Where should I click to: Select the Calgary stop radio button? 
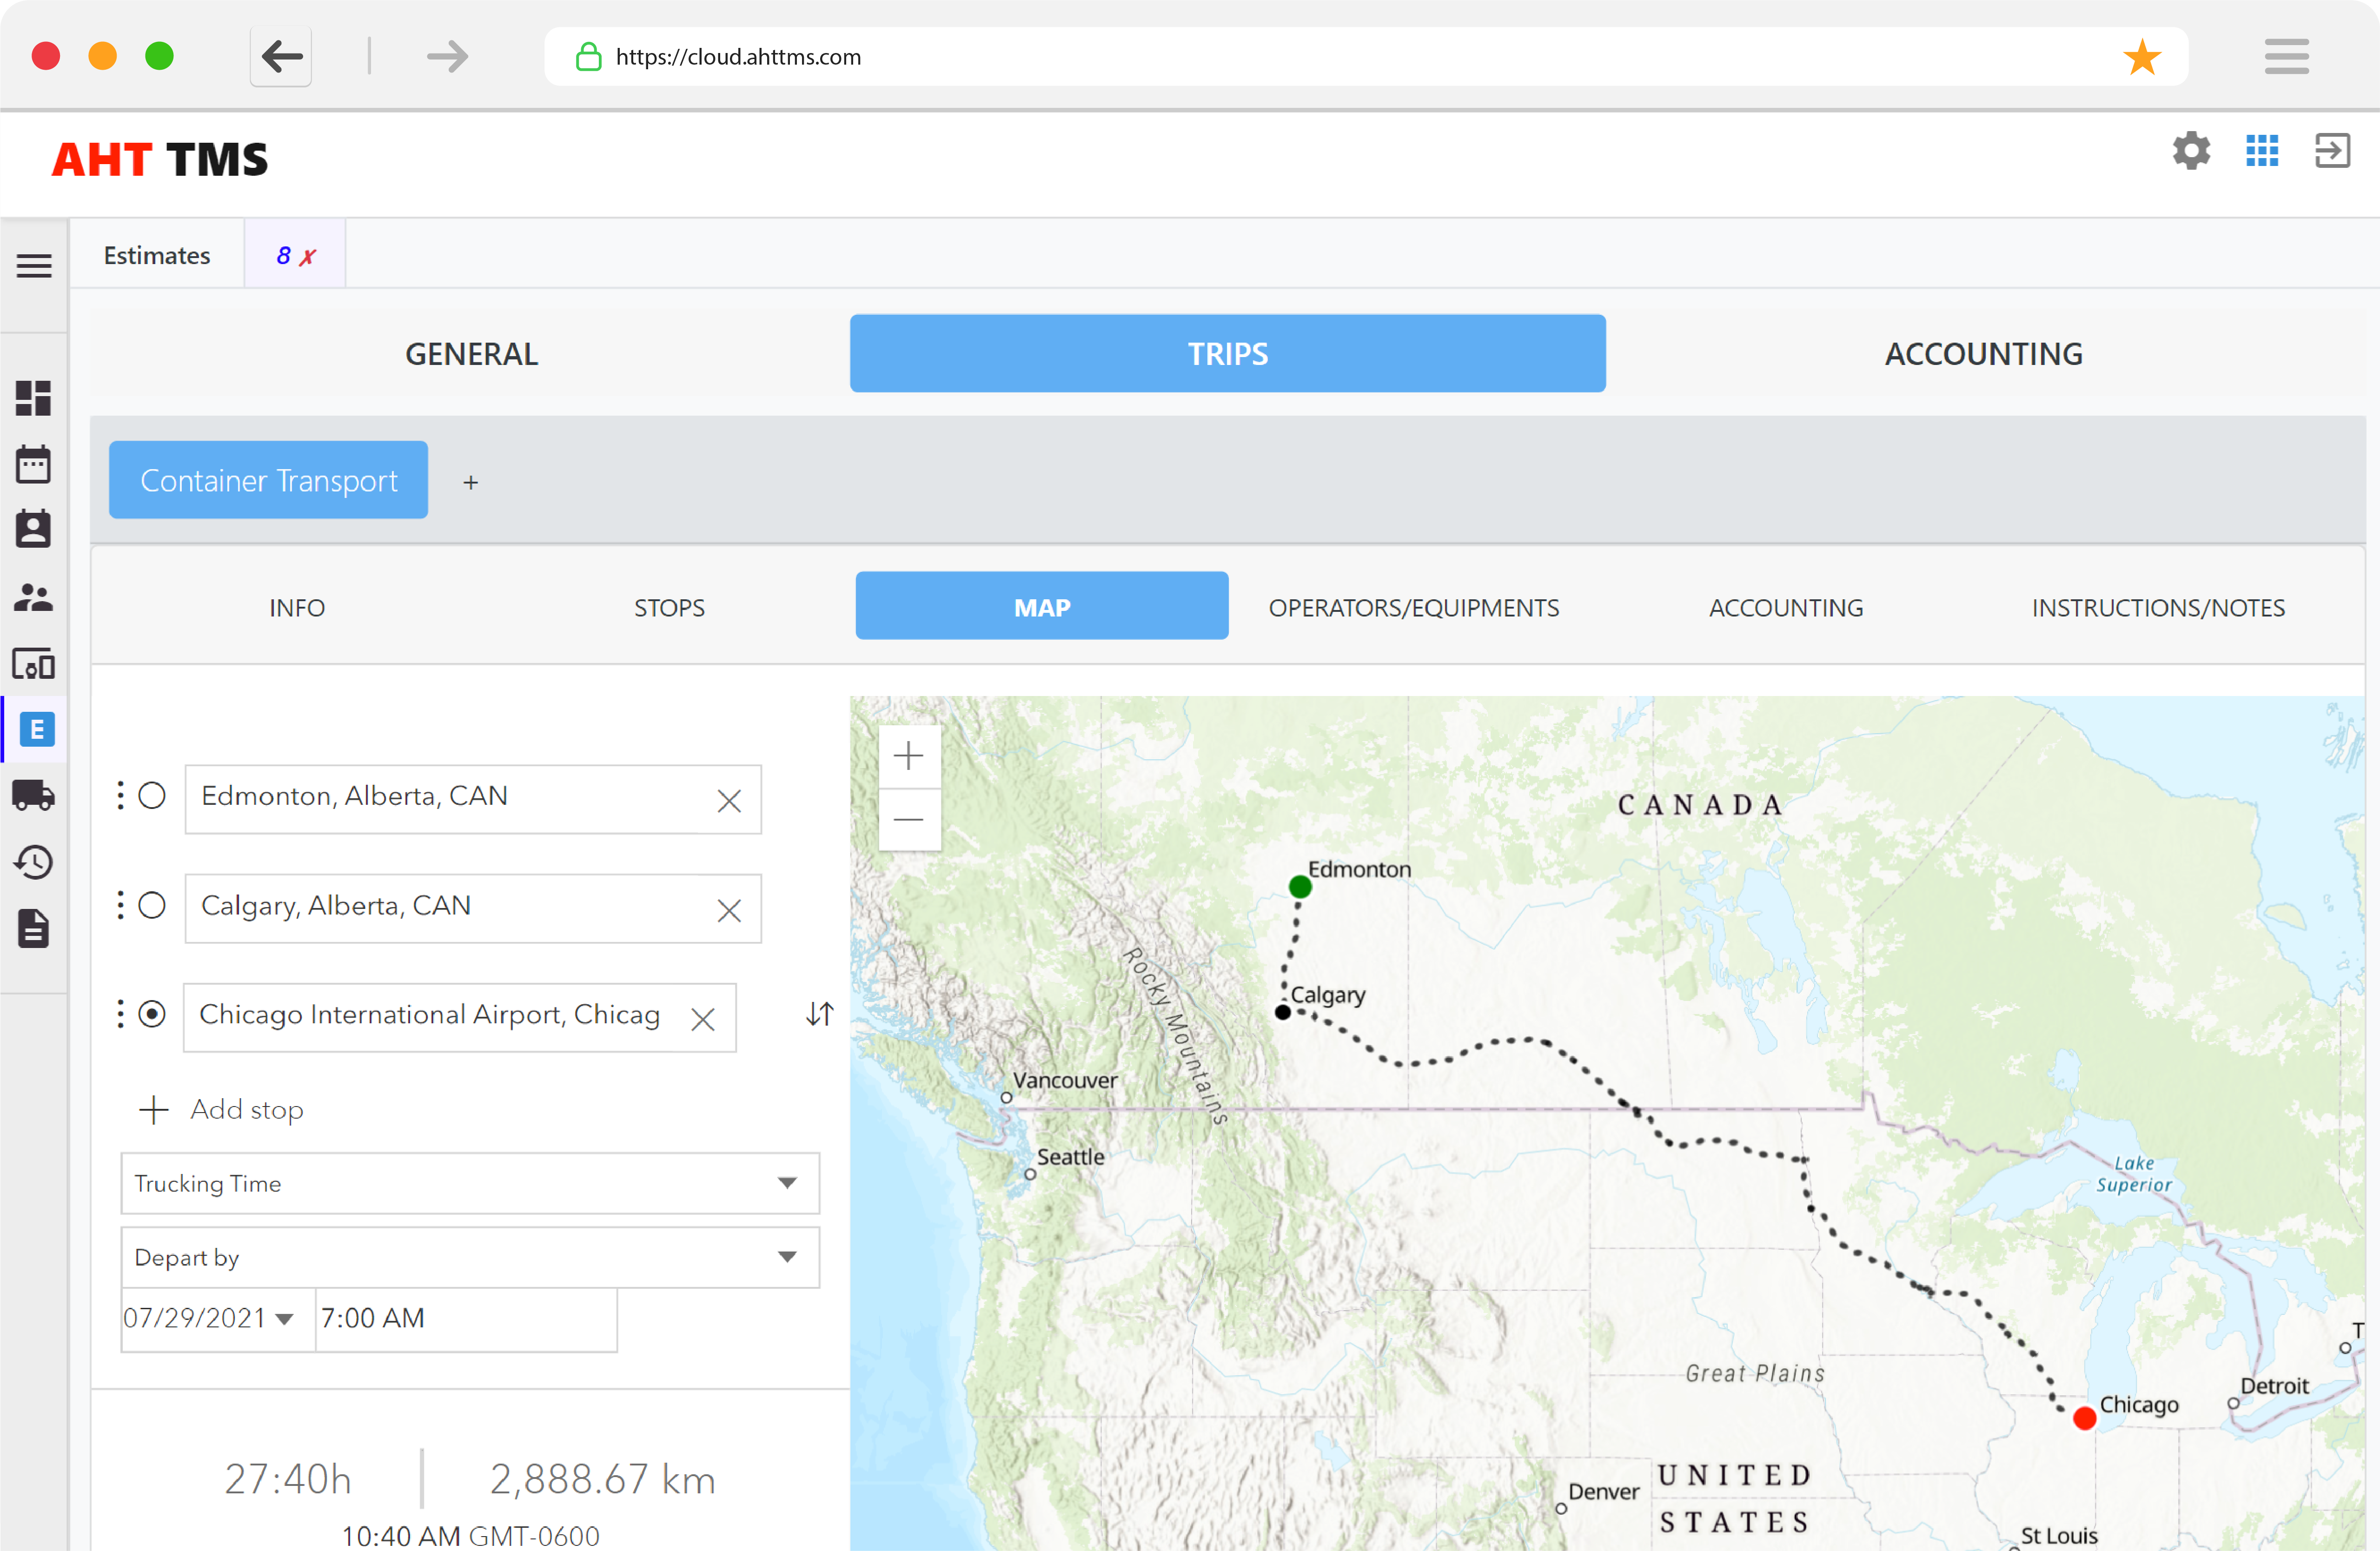152,905
